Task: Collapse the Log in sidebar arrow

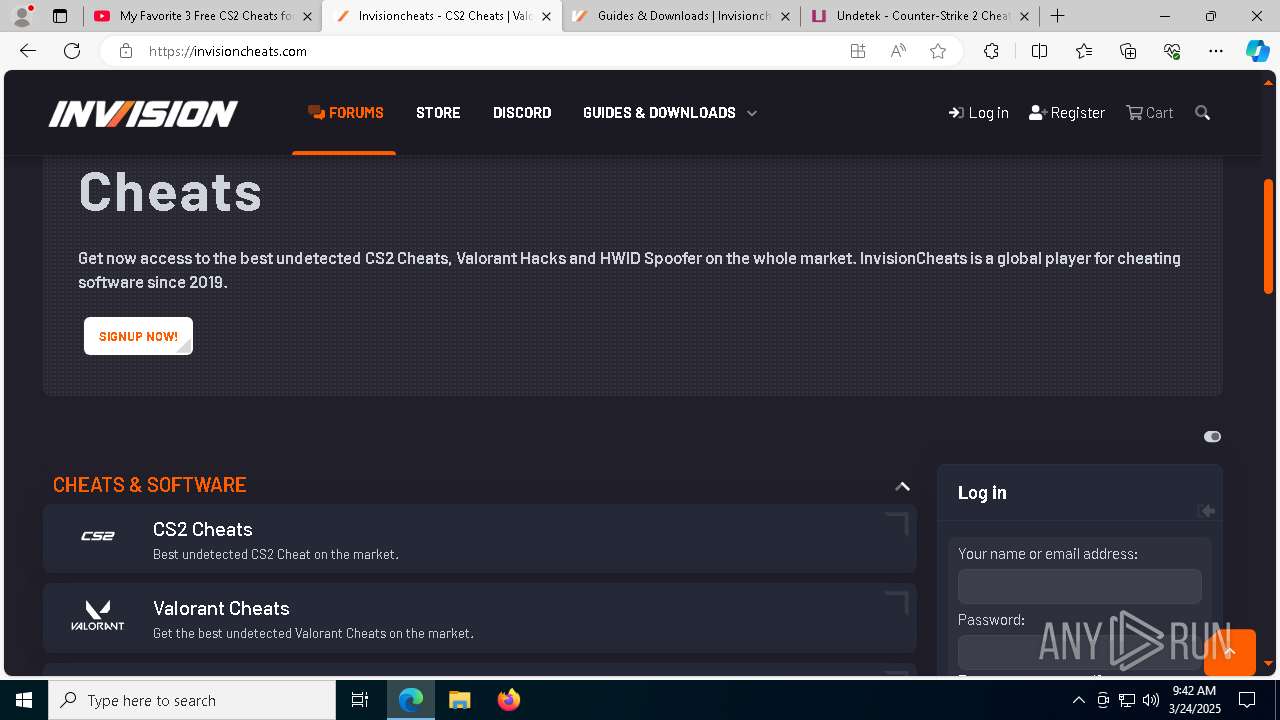Action: tap(1207, 511)
